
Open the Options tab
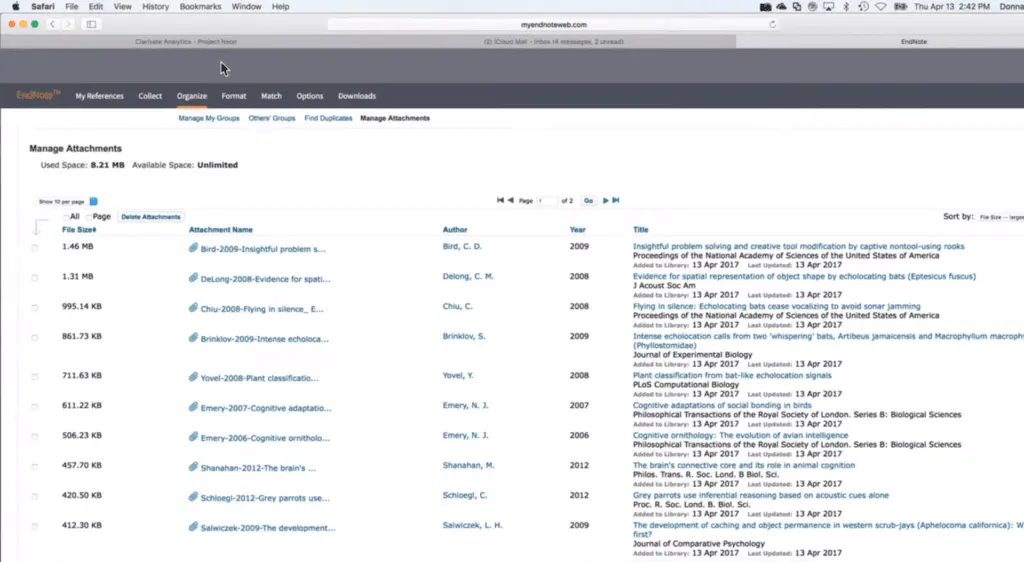point(310,96)
